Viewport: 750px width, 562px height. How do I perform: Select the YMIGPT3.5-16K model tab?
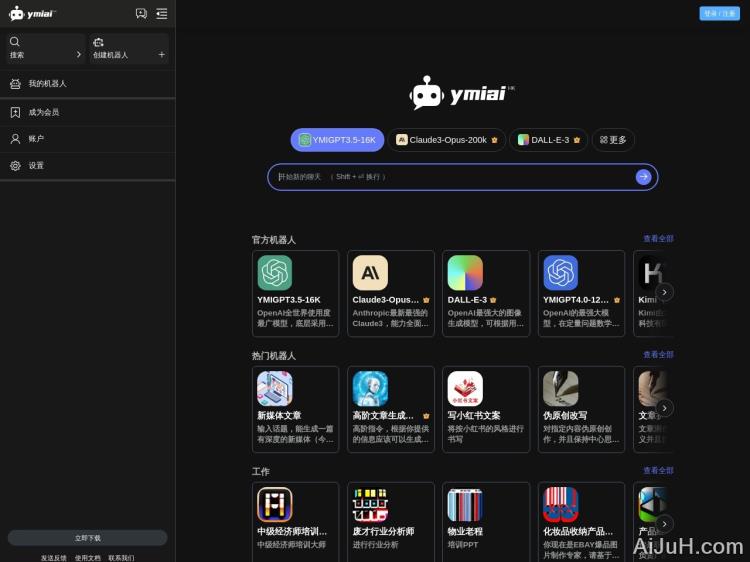pos(337,140)
